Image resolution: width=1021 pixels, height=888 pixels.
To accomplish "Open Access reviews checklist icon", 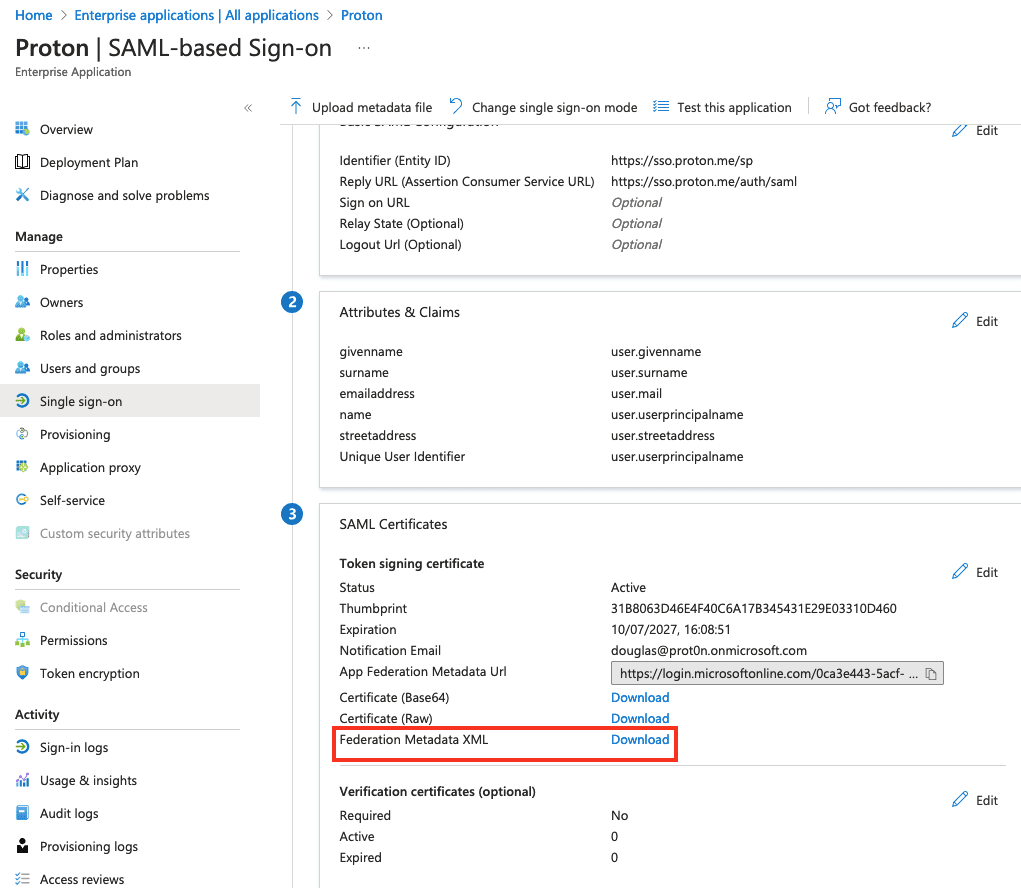I will click(22, 879).
